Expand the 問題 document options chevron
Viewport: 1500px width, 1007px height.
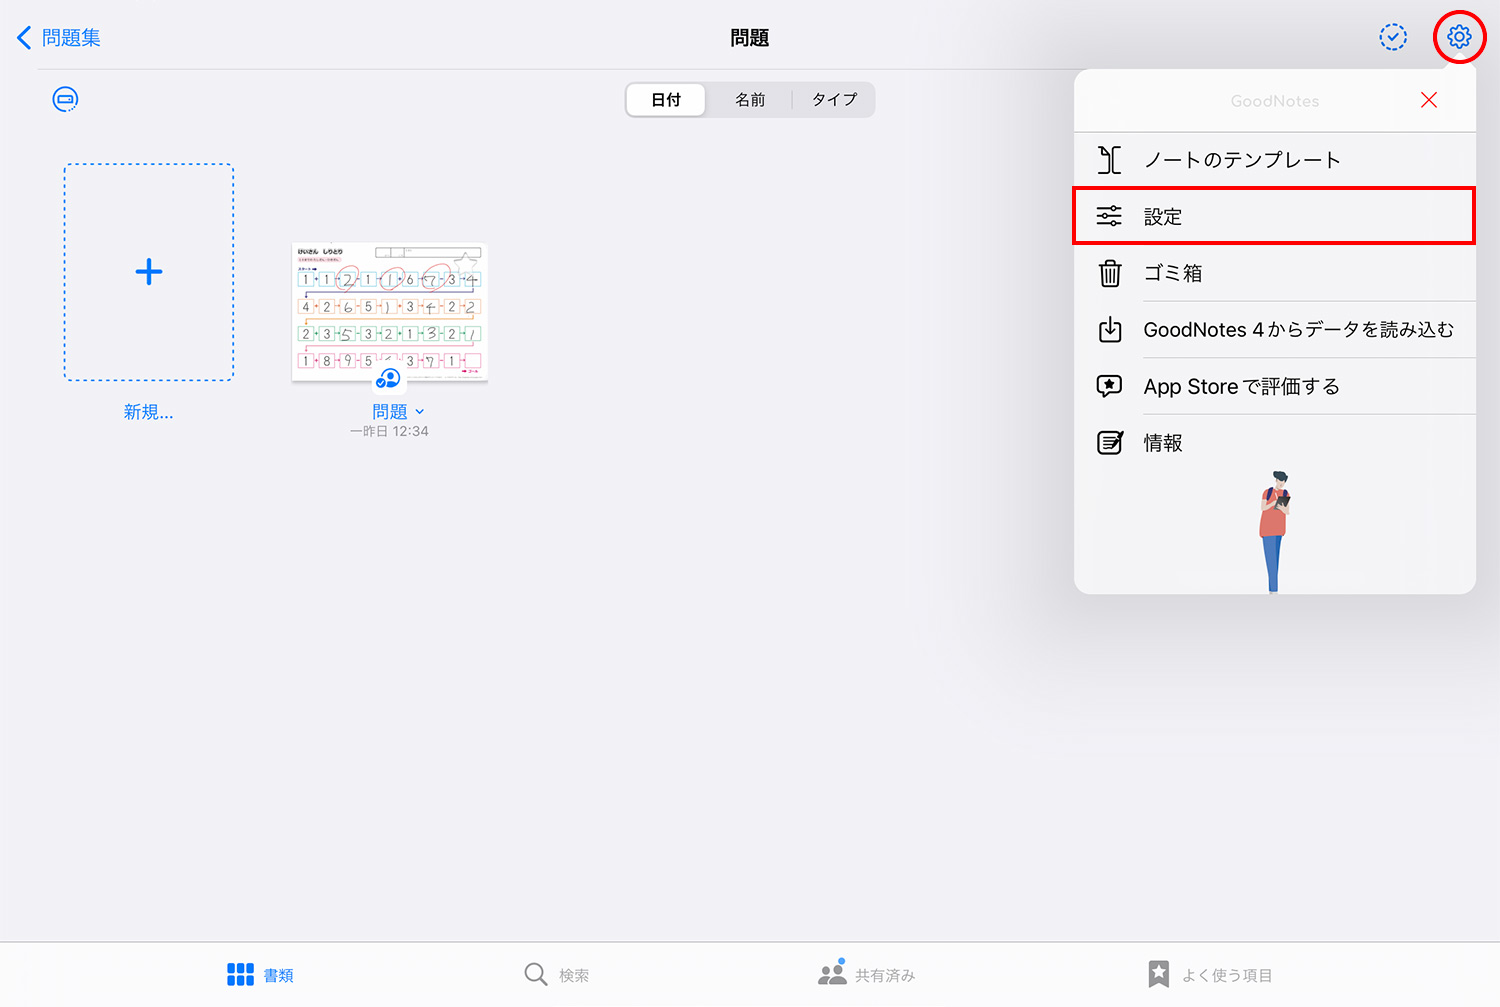pos(420,412)
